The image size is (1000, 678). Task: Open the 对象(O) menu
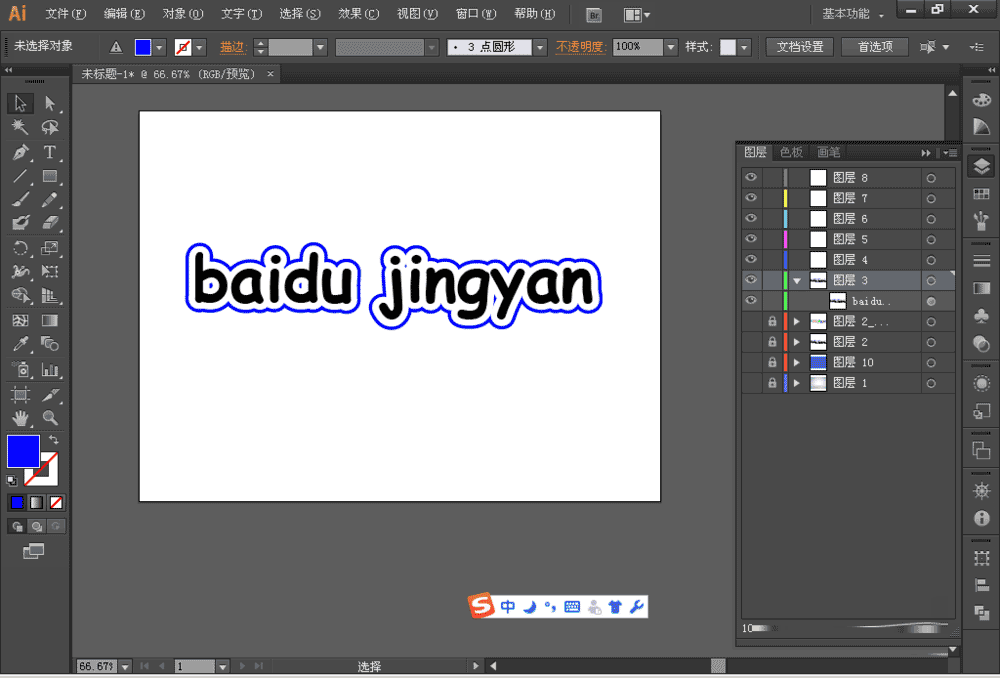[182, 14]
